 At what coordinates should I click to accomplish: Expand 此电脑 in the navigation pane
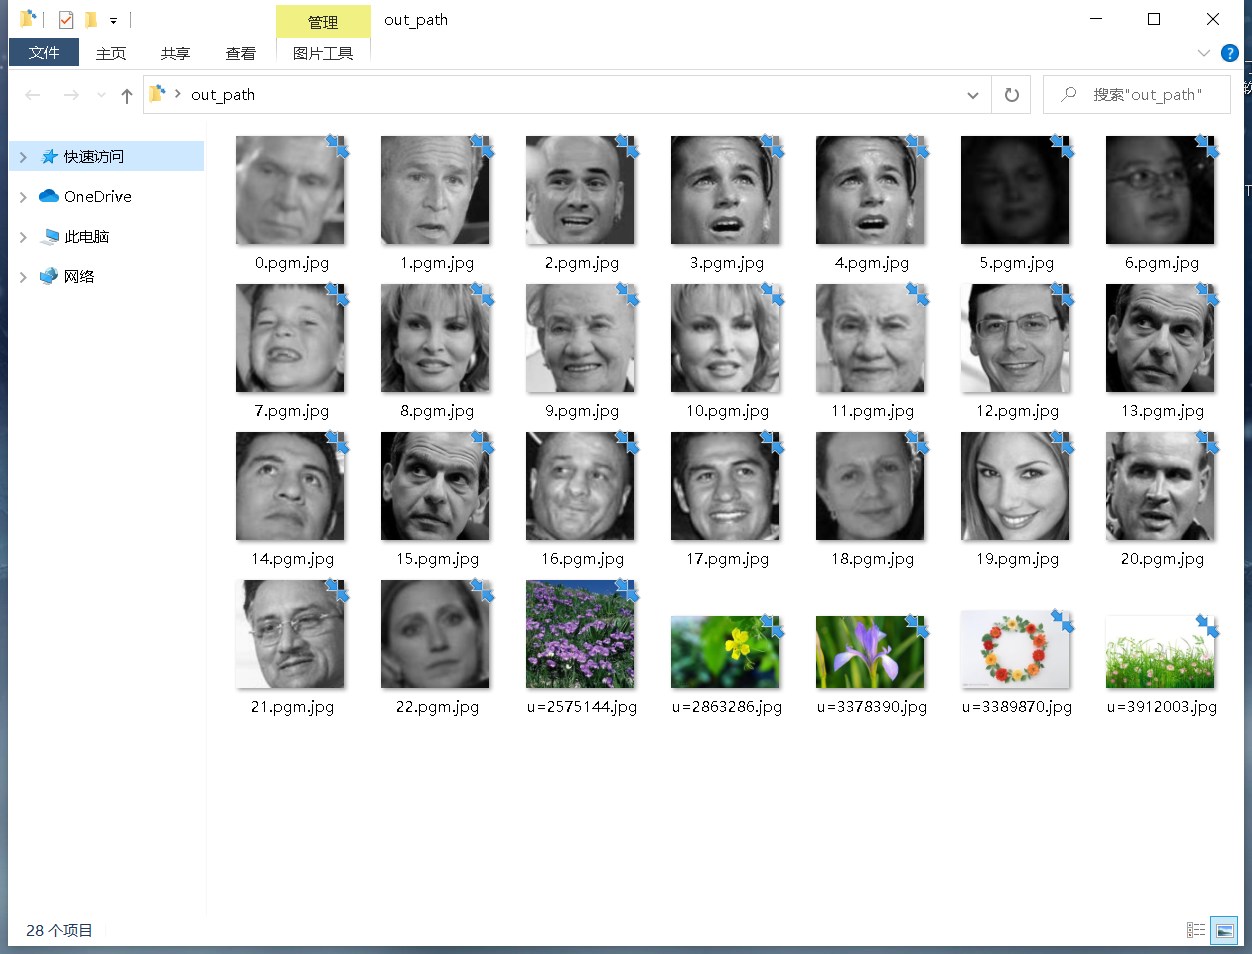coord(22,236)
